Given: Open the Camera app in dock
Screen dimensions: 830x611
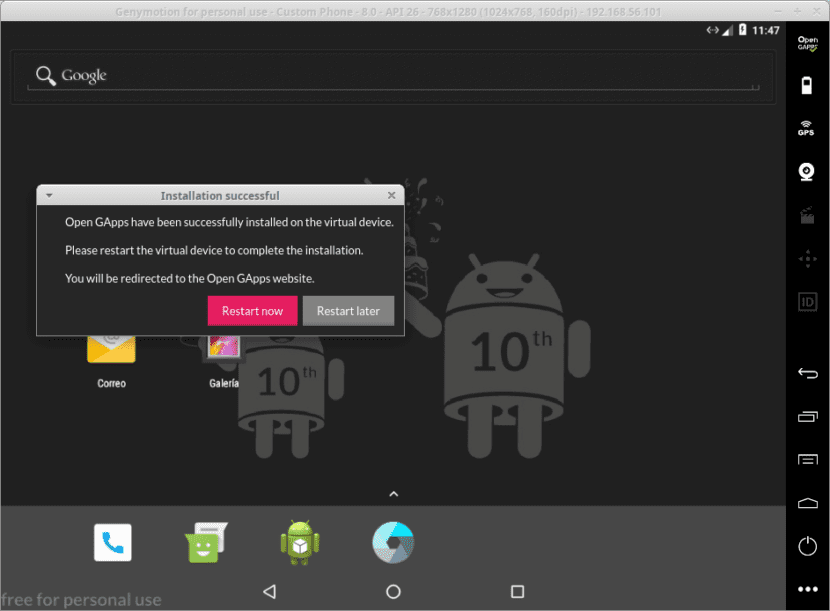Looking at the screenshot, I should click(x=392, y=543).
